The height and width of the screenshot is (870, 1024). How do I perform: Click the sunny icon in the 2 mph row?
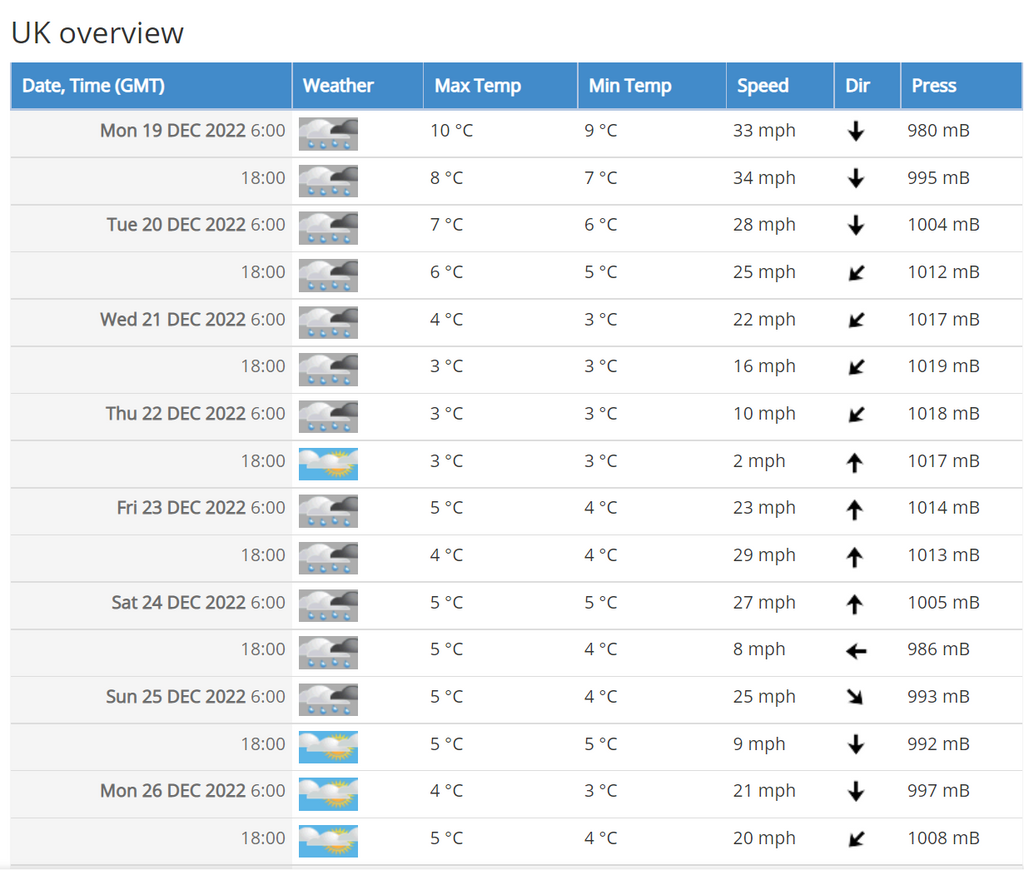point(328,464)
